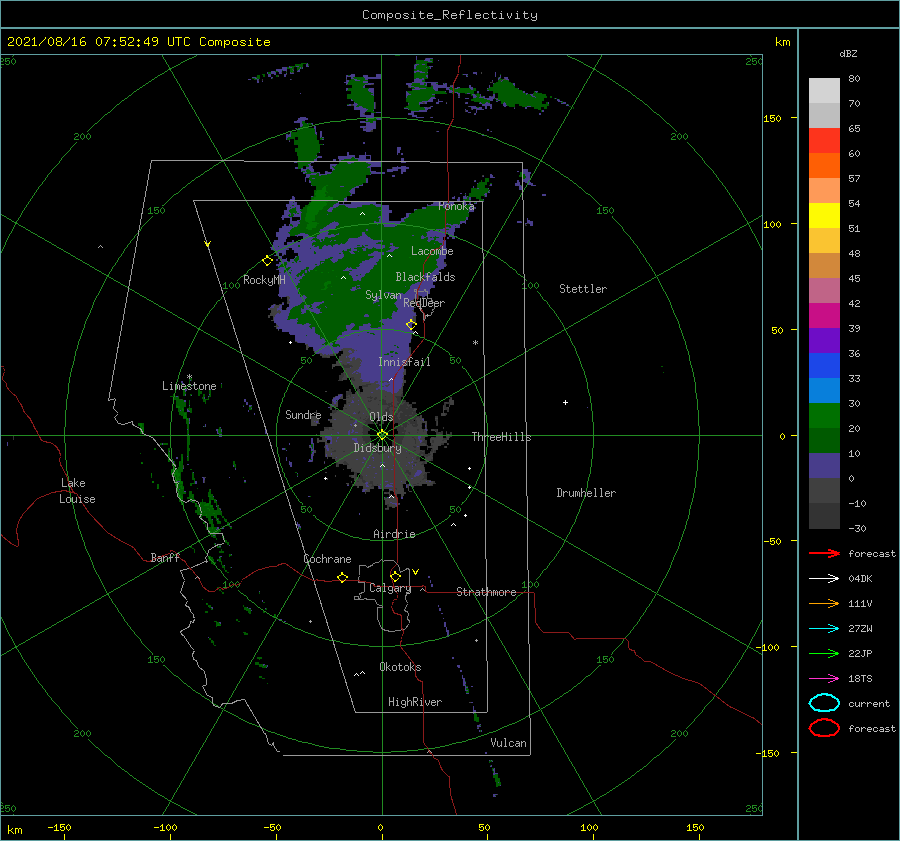This screenshot has height=841, width=900.
Task: Click the Olds city label
Action: click(x=381, y=417)
